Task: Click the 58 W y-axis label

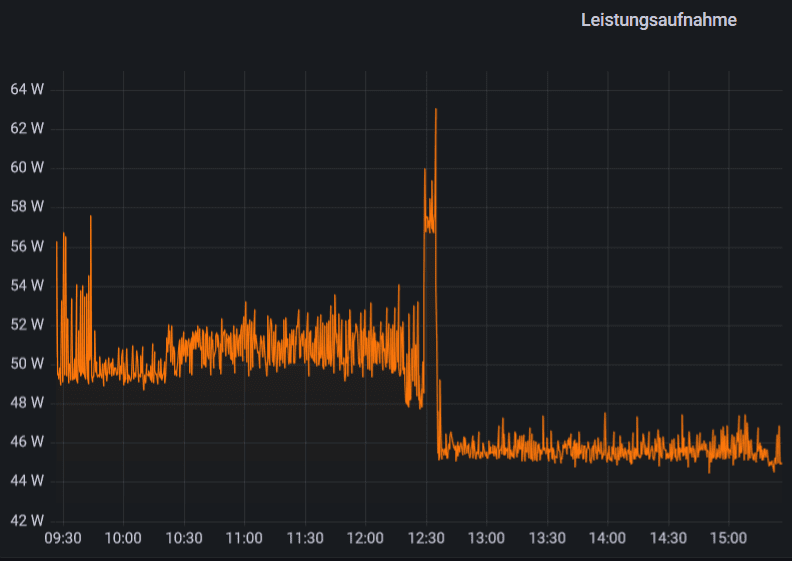Action: click(27, 207)
